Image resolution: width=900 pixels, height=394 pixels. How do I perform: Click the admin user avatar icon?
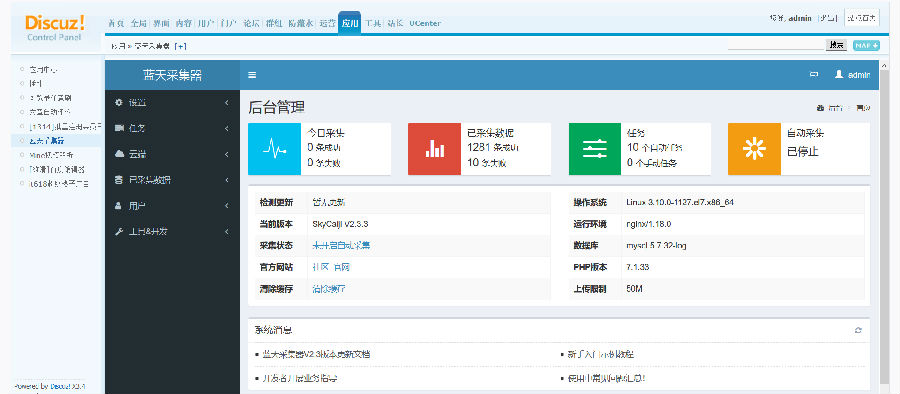tap(839, 74)
